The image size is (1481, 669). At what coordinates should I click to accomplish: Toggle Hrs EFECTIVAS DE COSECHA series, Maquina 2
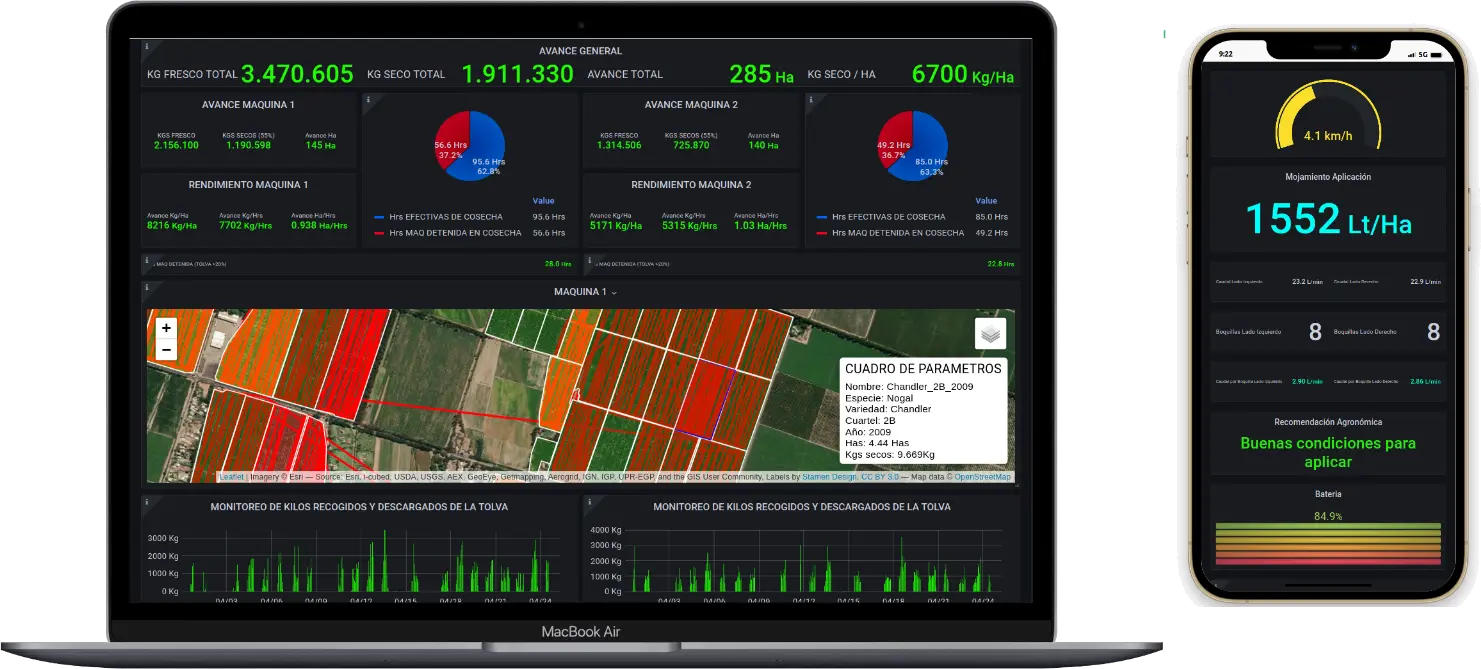[x=888, y=217]
